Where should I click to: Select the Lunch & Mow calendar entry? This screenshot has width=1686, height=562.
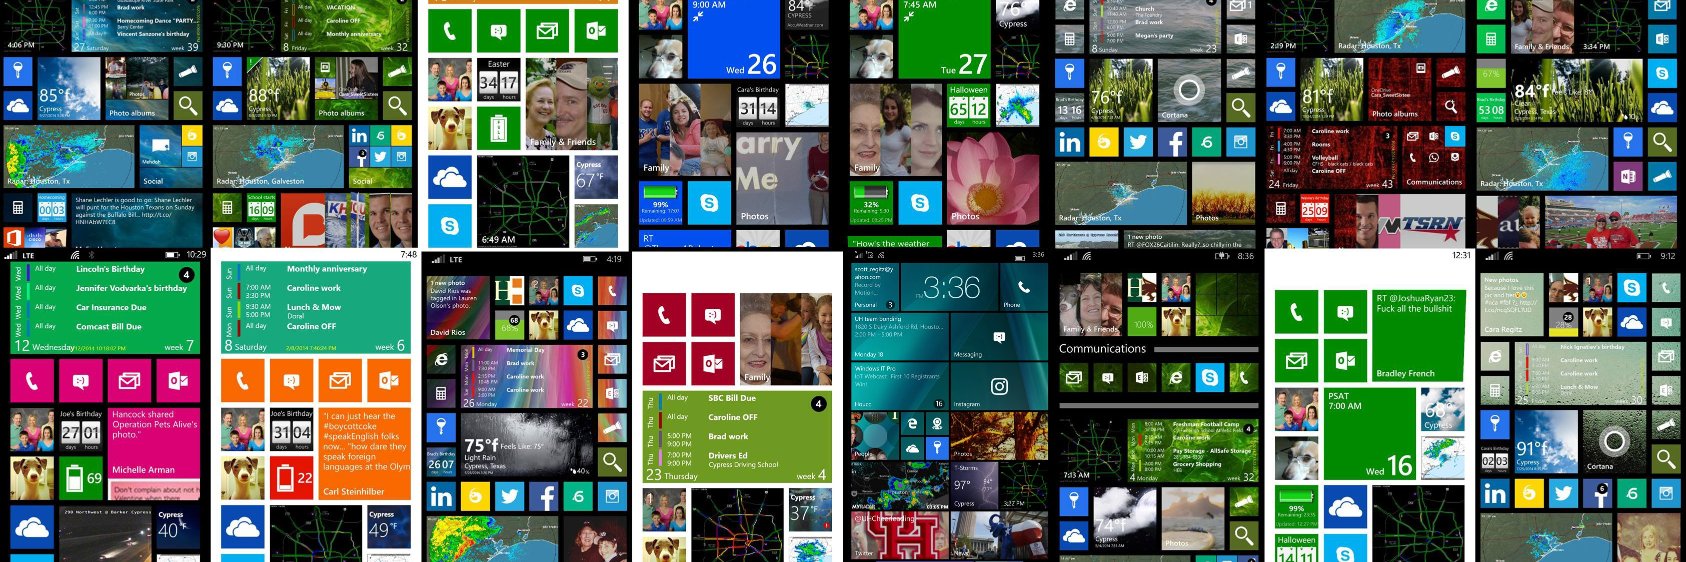314,307
